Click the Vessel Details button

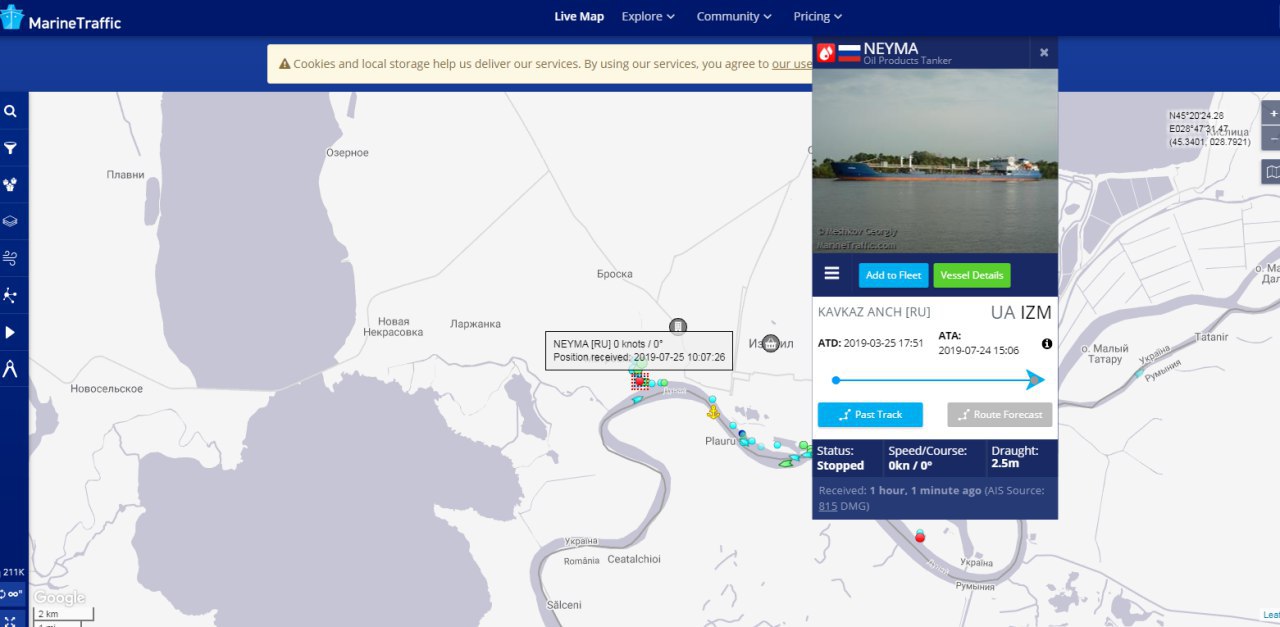tap(972, 275)
